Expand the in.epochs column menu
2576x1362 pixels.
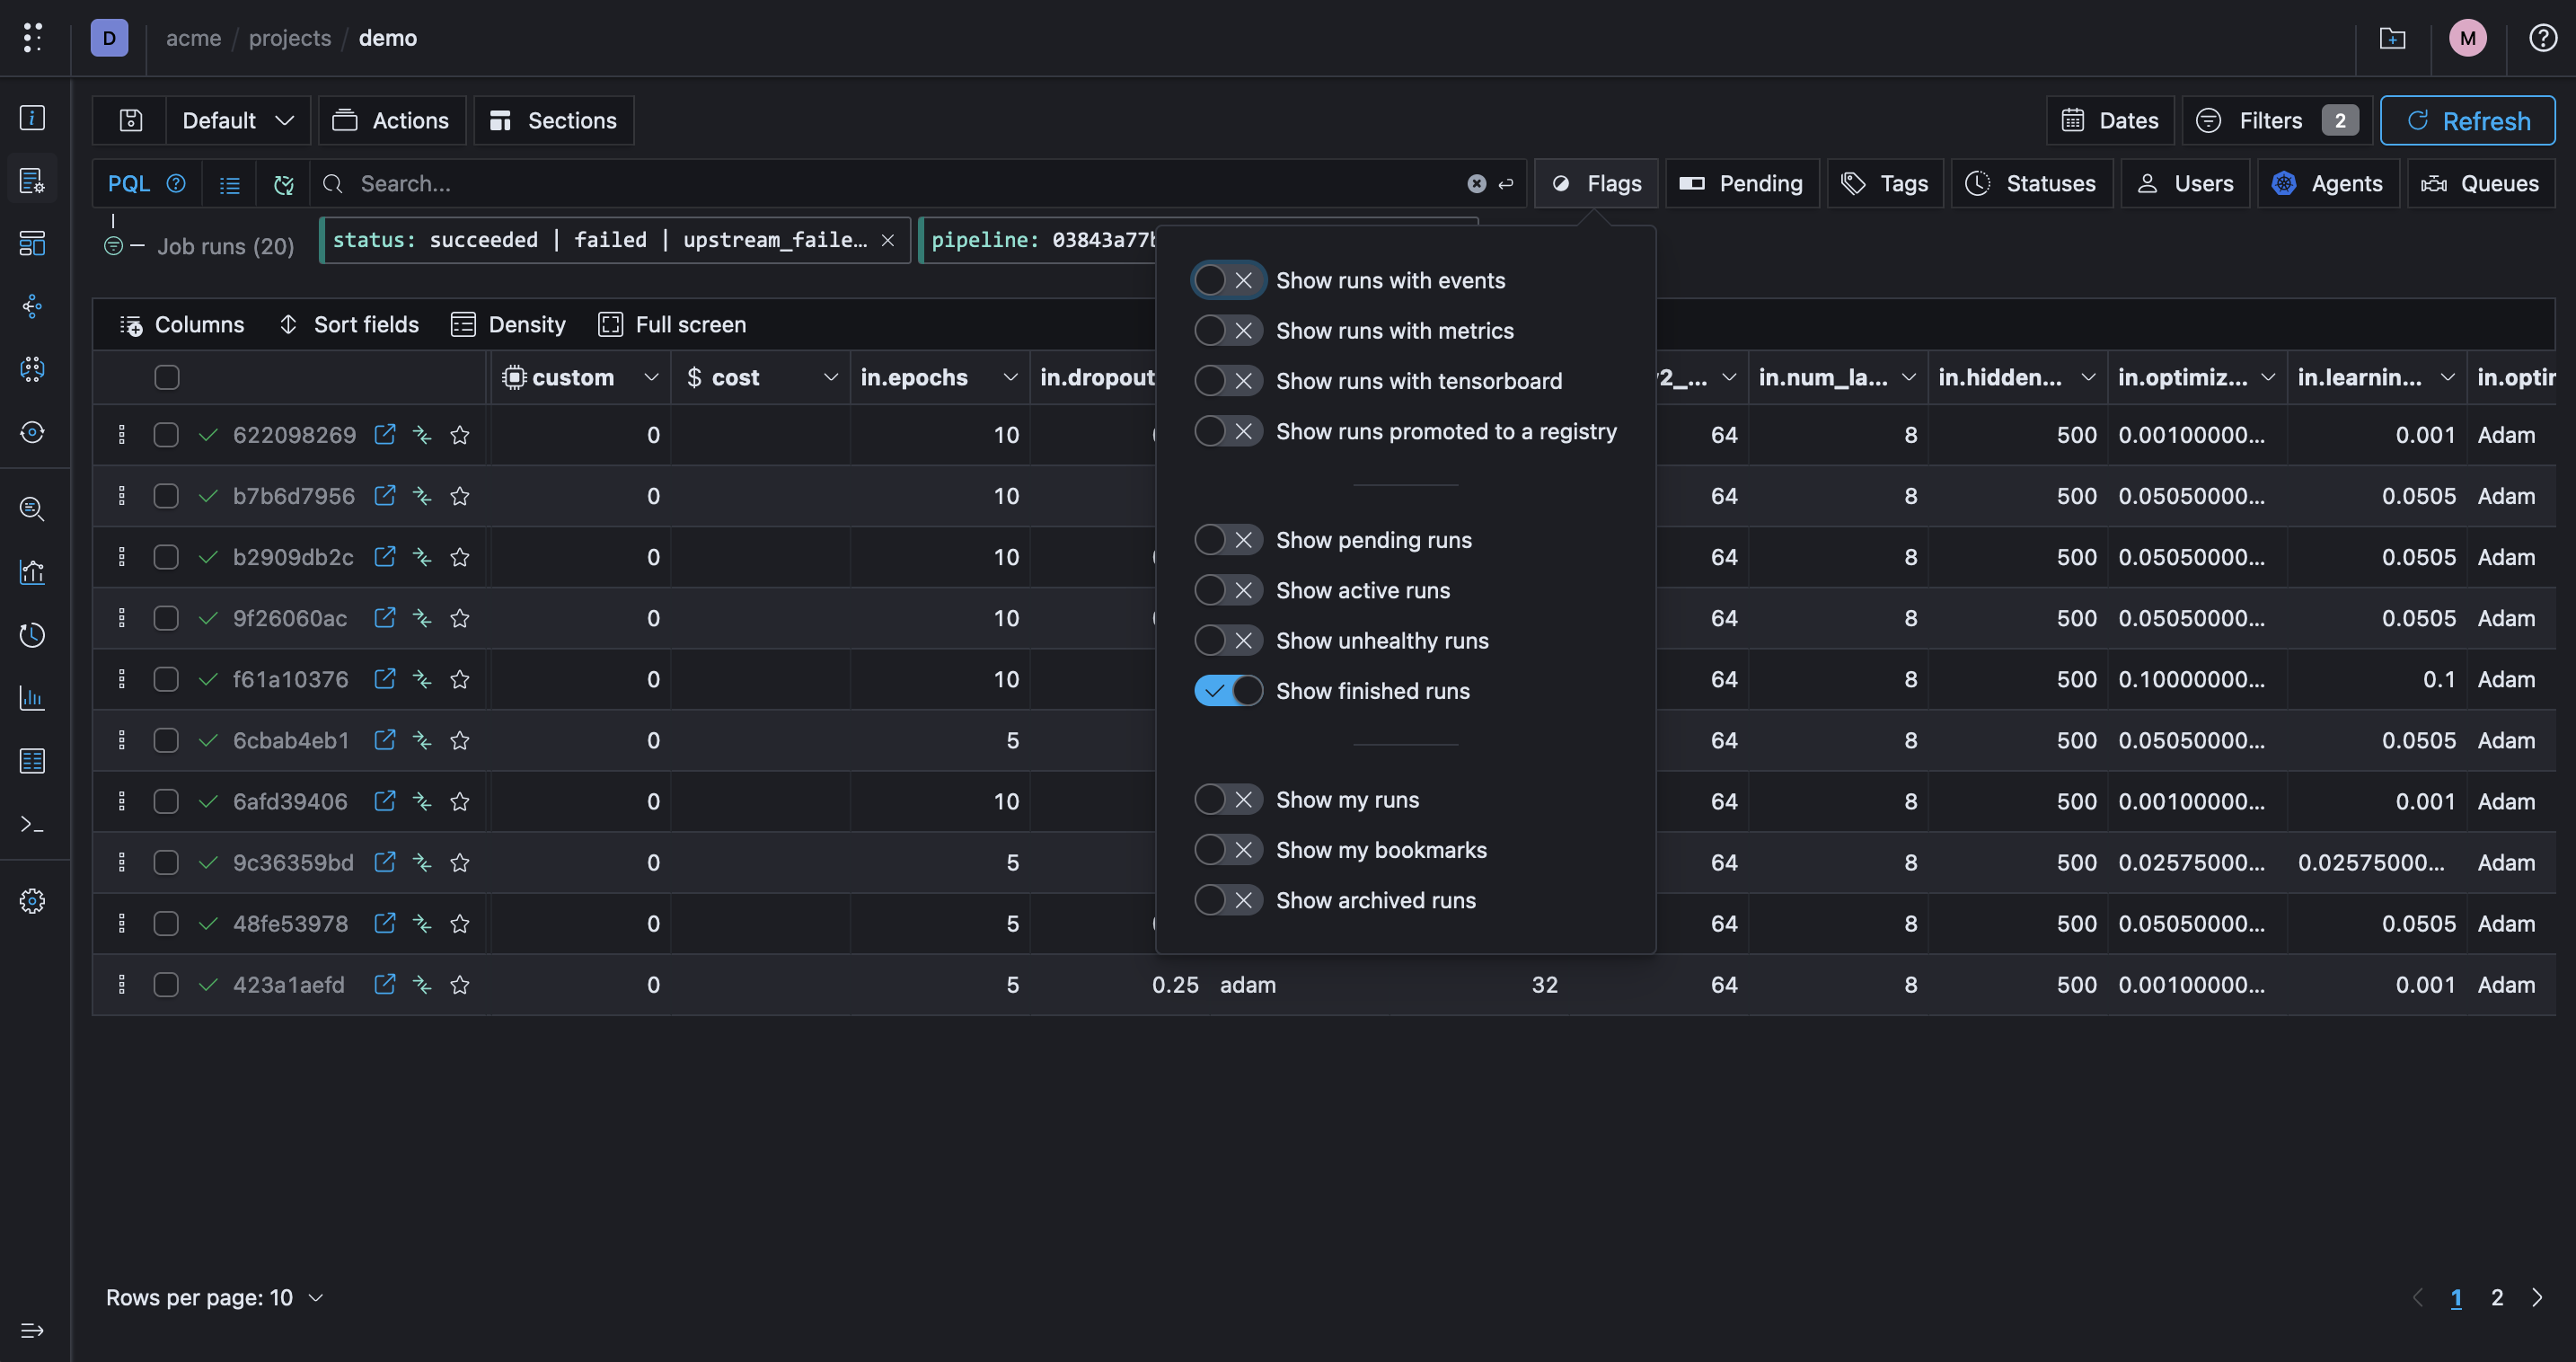tap(1010, 377)
